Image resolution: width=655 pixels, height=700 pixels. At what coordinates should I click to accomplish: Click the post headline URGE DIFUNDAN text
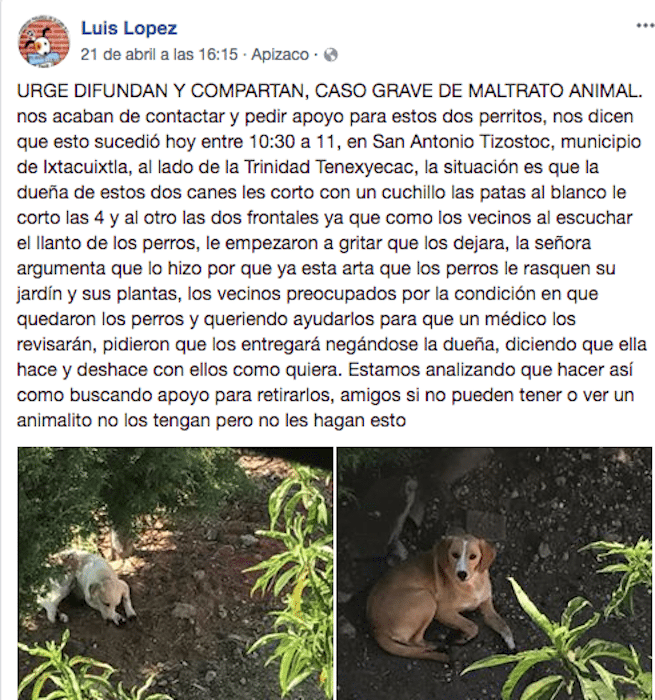pyautogui.click(x=330, y=91)
